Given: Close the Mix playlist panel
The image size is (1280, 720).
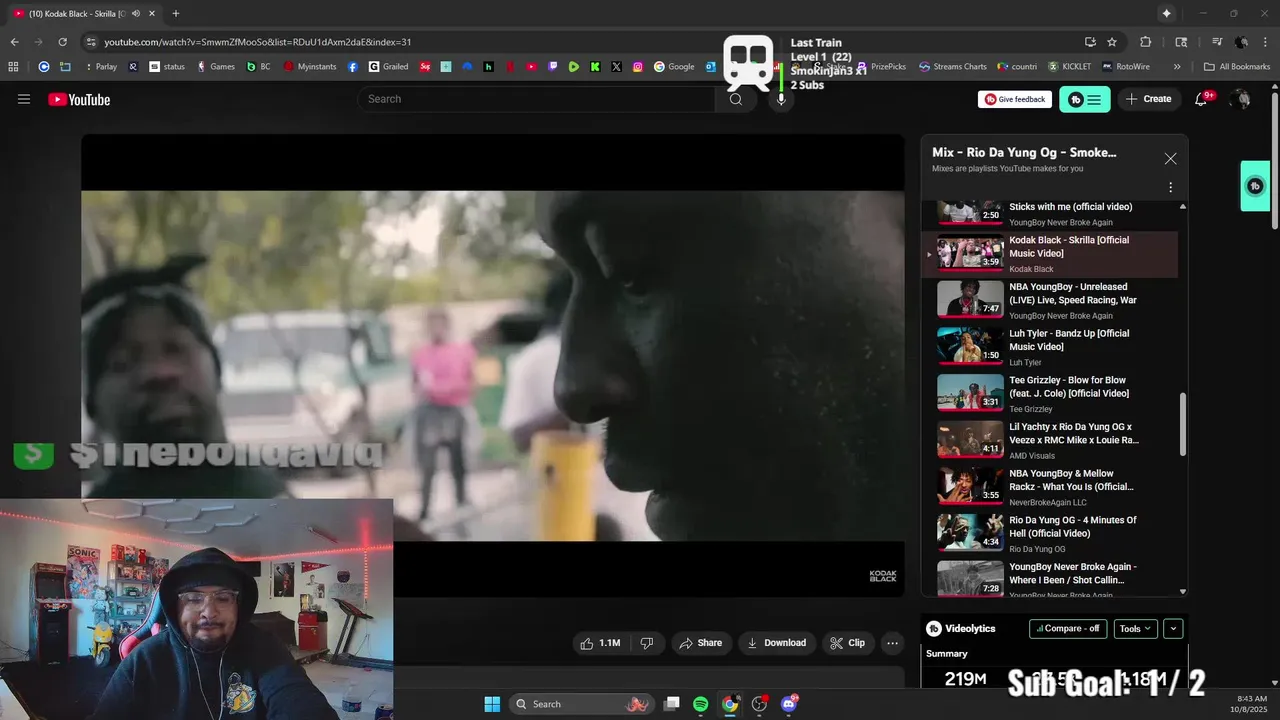Looking at the screenshot, I should click(1170, 159).
